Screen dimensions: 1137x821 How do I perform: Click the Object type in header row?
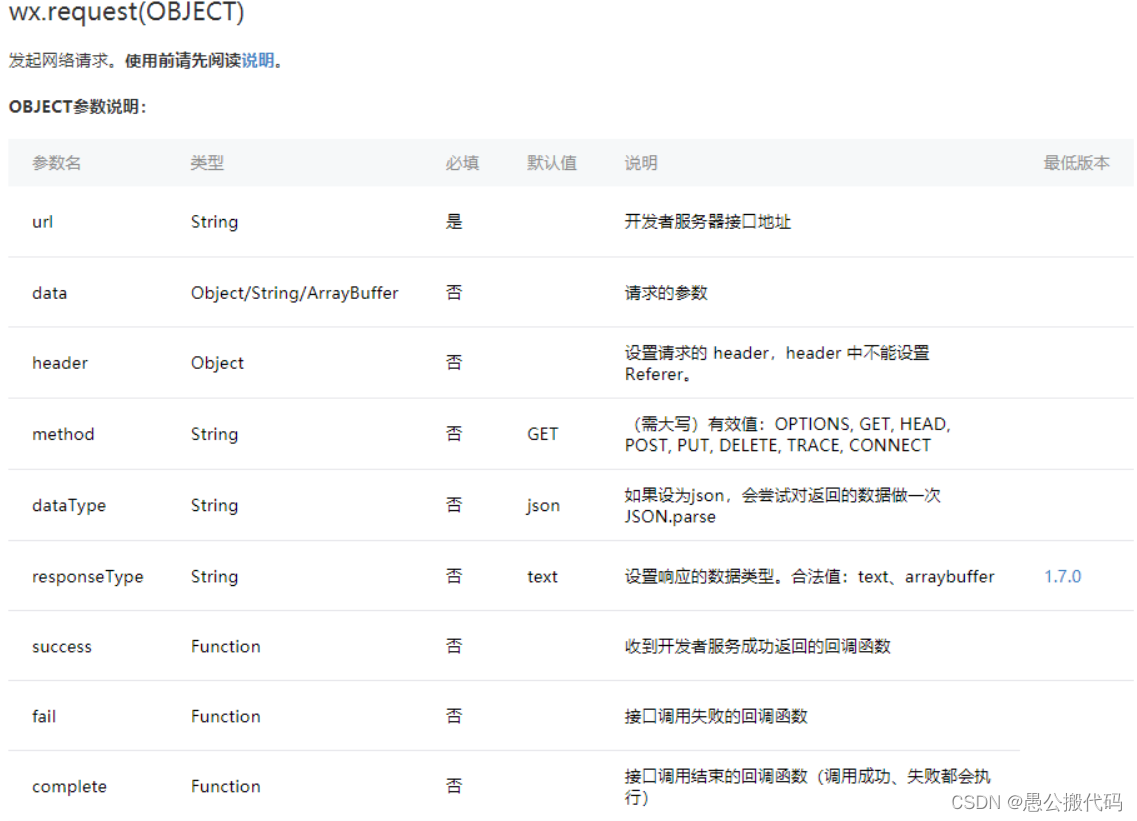pyautogui.click(x=218, y=363)
